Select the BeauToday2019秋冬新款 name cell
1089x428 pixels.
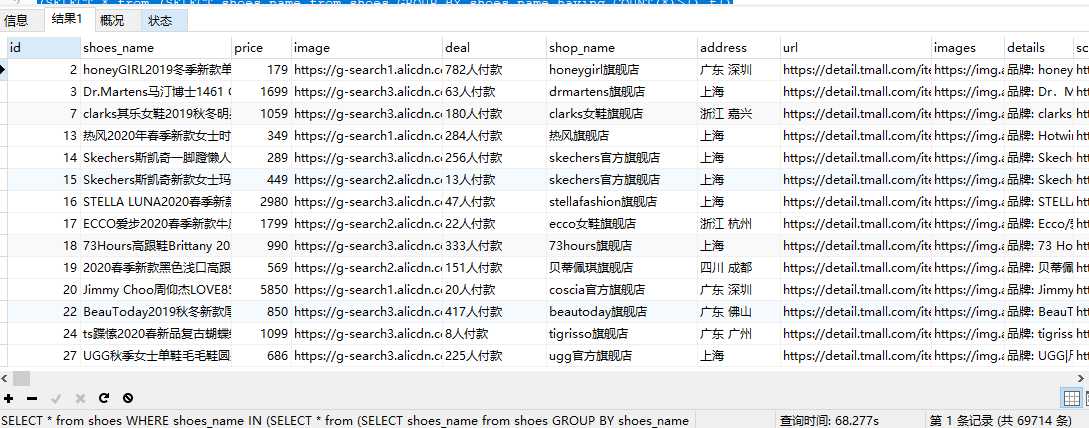[x=156, y=311]
